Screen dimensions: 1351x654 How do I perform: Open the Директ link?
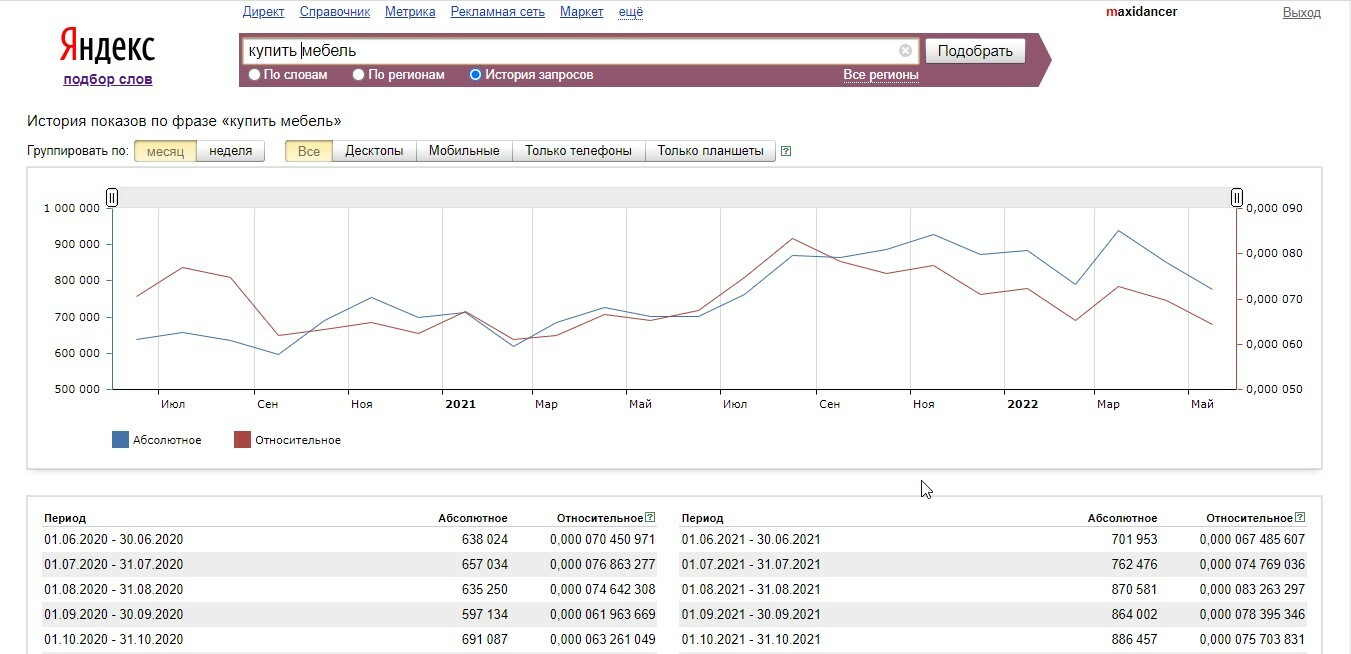click(x=264, y=12)
